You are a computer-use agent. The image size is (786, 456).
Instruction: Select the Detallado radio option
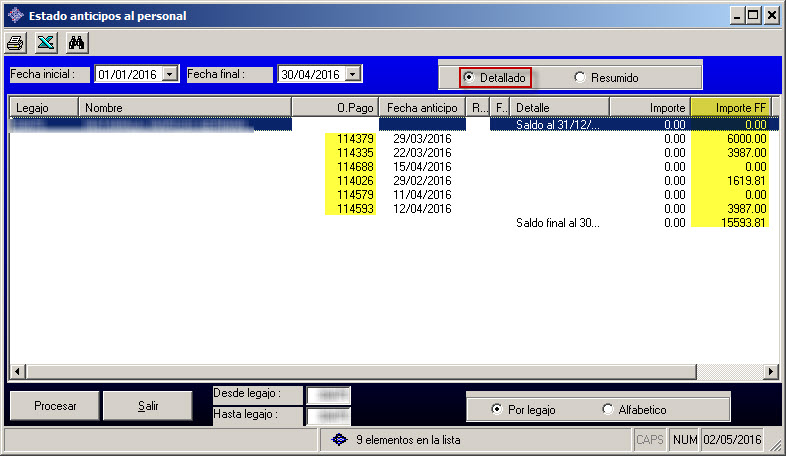click(x=469, y=77)
